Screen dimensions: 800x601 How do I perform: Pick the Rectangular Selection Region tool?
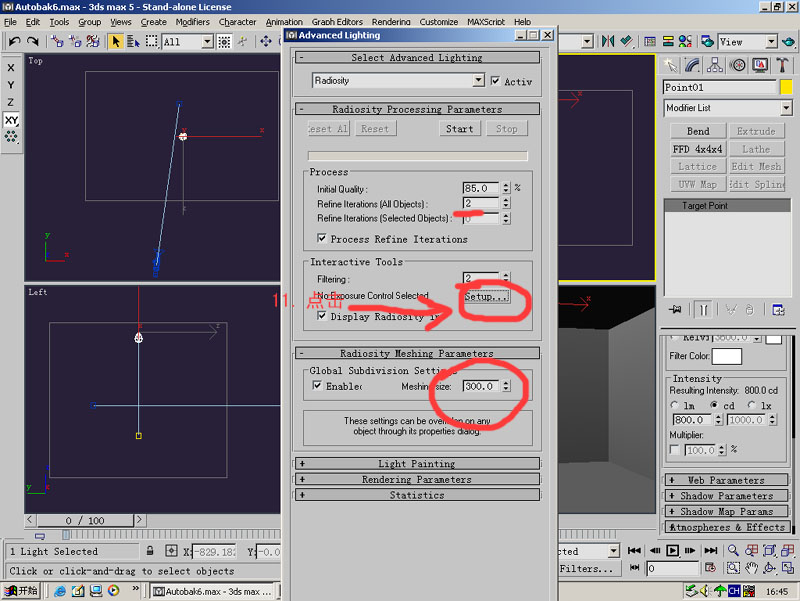[x=152, y=41]
